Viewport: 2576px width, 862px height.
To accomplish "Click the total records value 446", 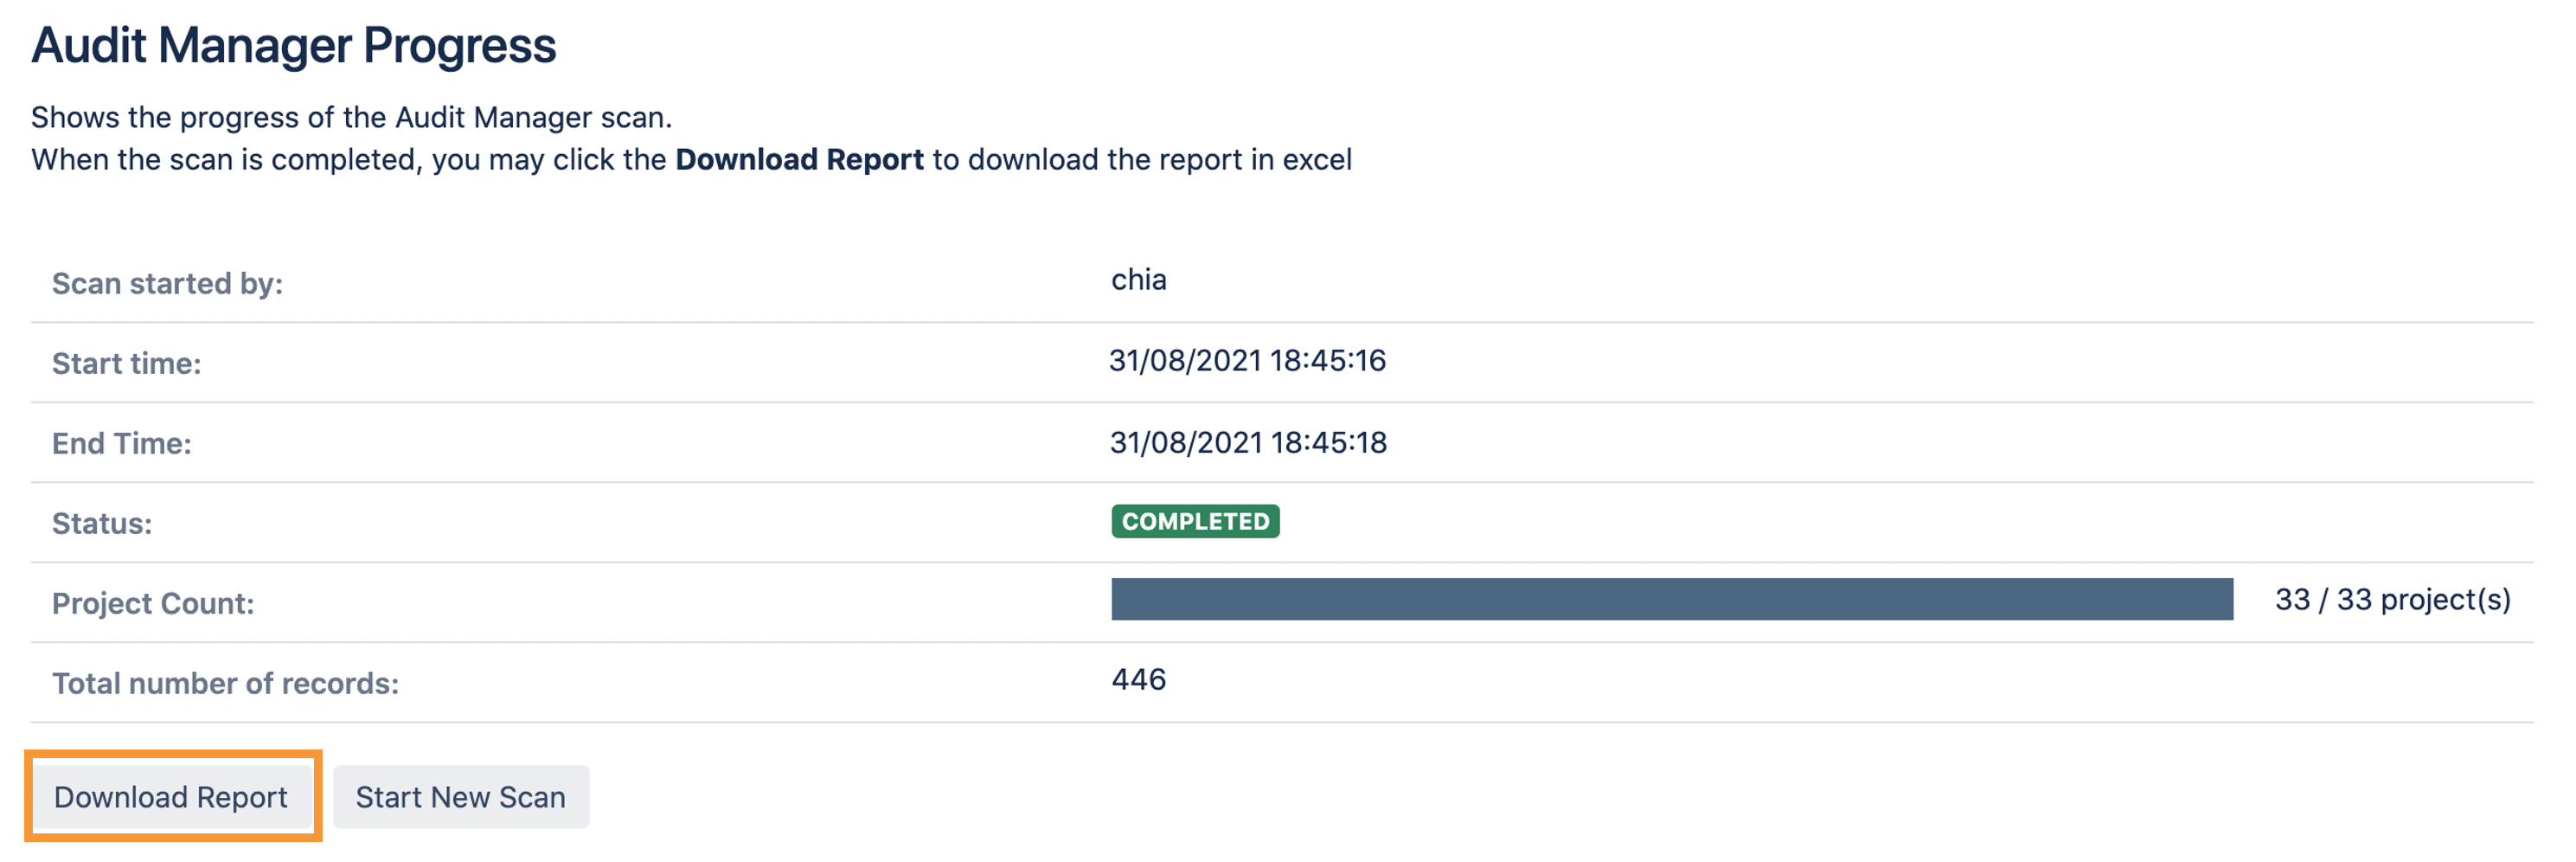I will pyautogui.click(x=1138, y=680).
